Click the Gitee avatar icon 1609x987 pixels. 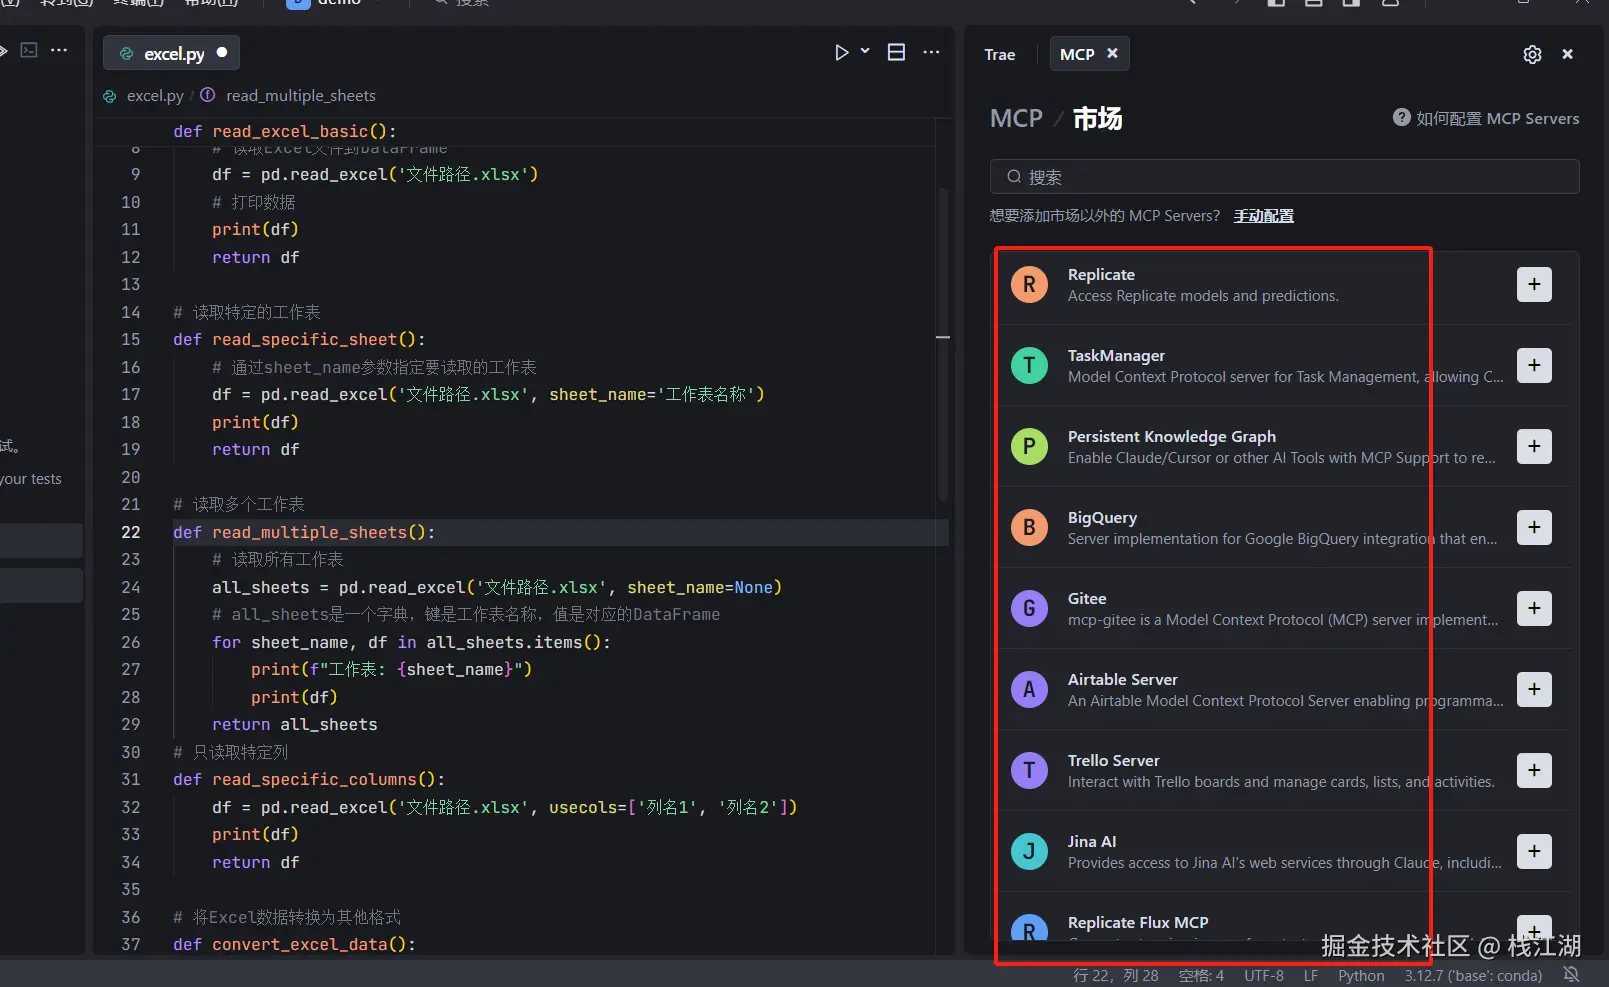1029,608
